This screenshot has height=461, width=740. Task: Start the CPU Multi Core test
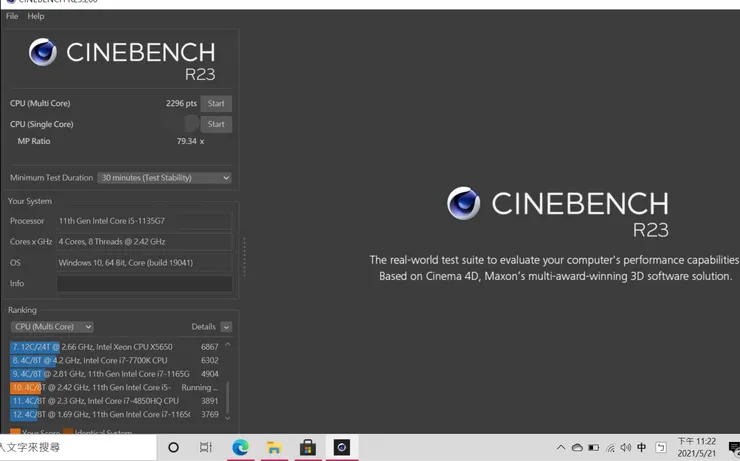click(x=216, y=103)
